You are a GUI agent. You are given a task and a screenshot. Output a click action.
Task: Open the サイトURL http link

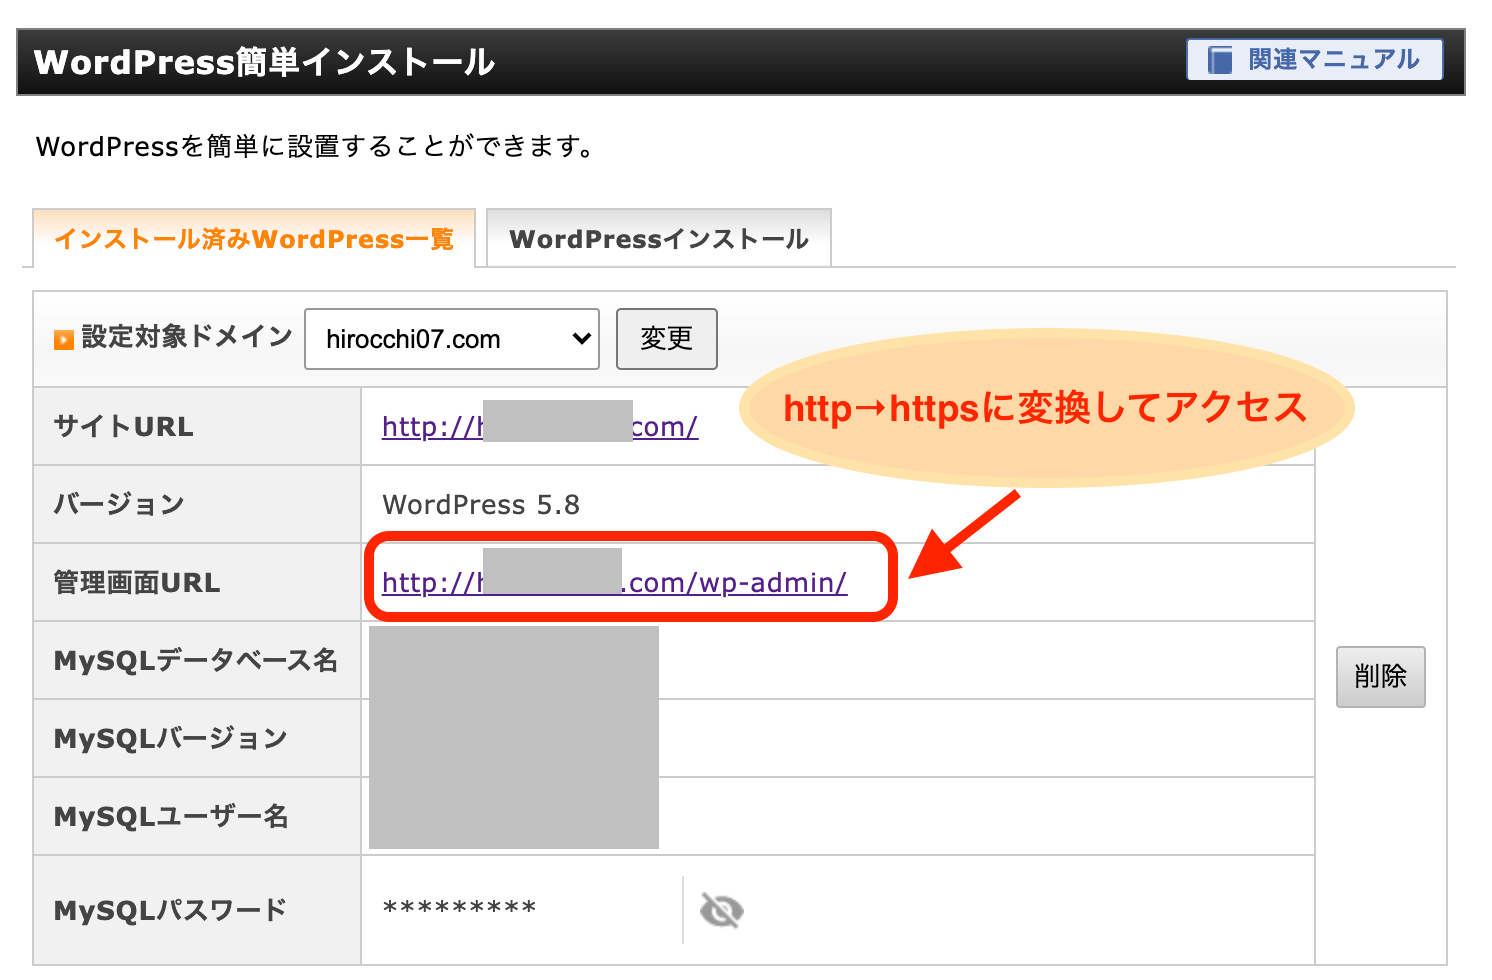click(540, 427)
